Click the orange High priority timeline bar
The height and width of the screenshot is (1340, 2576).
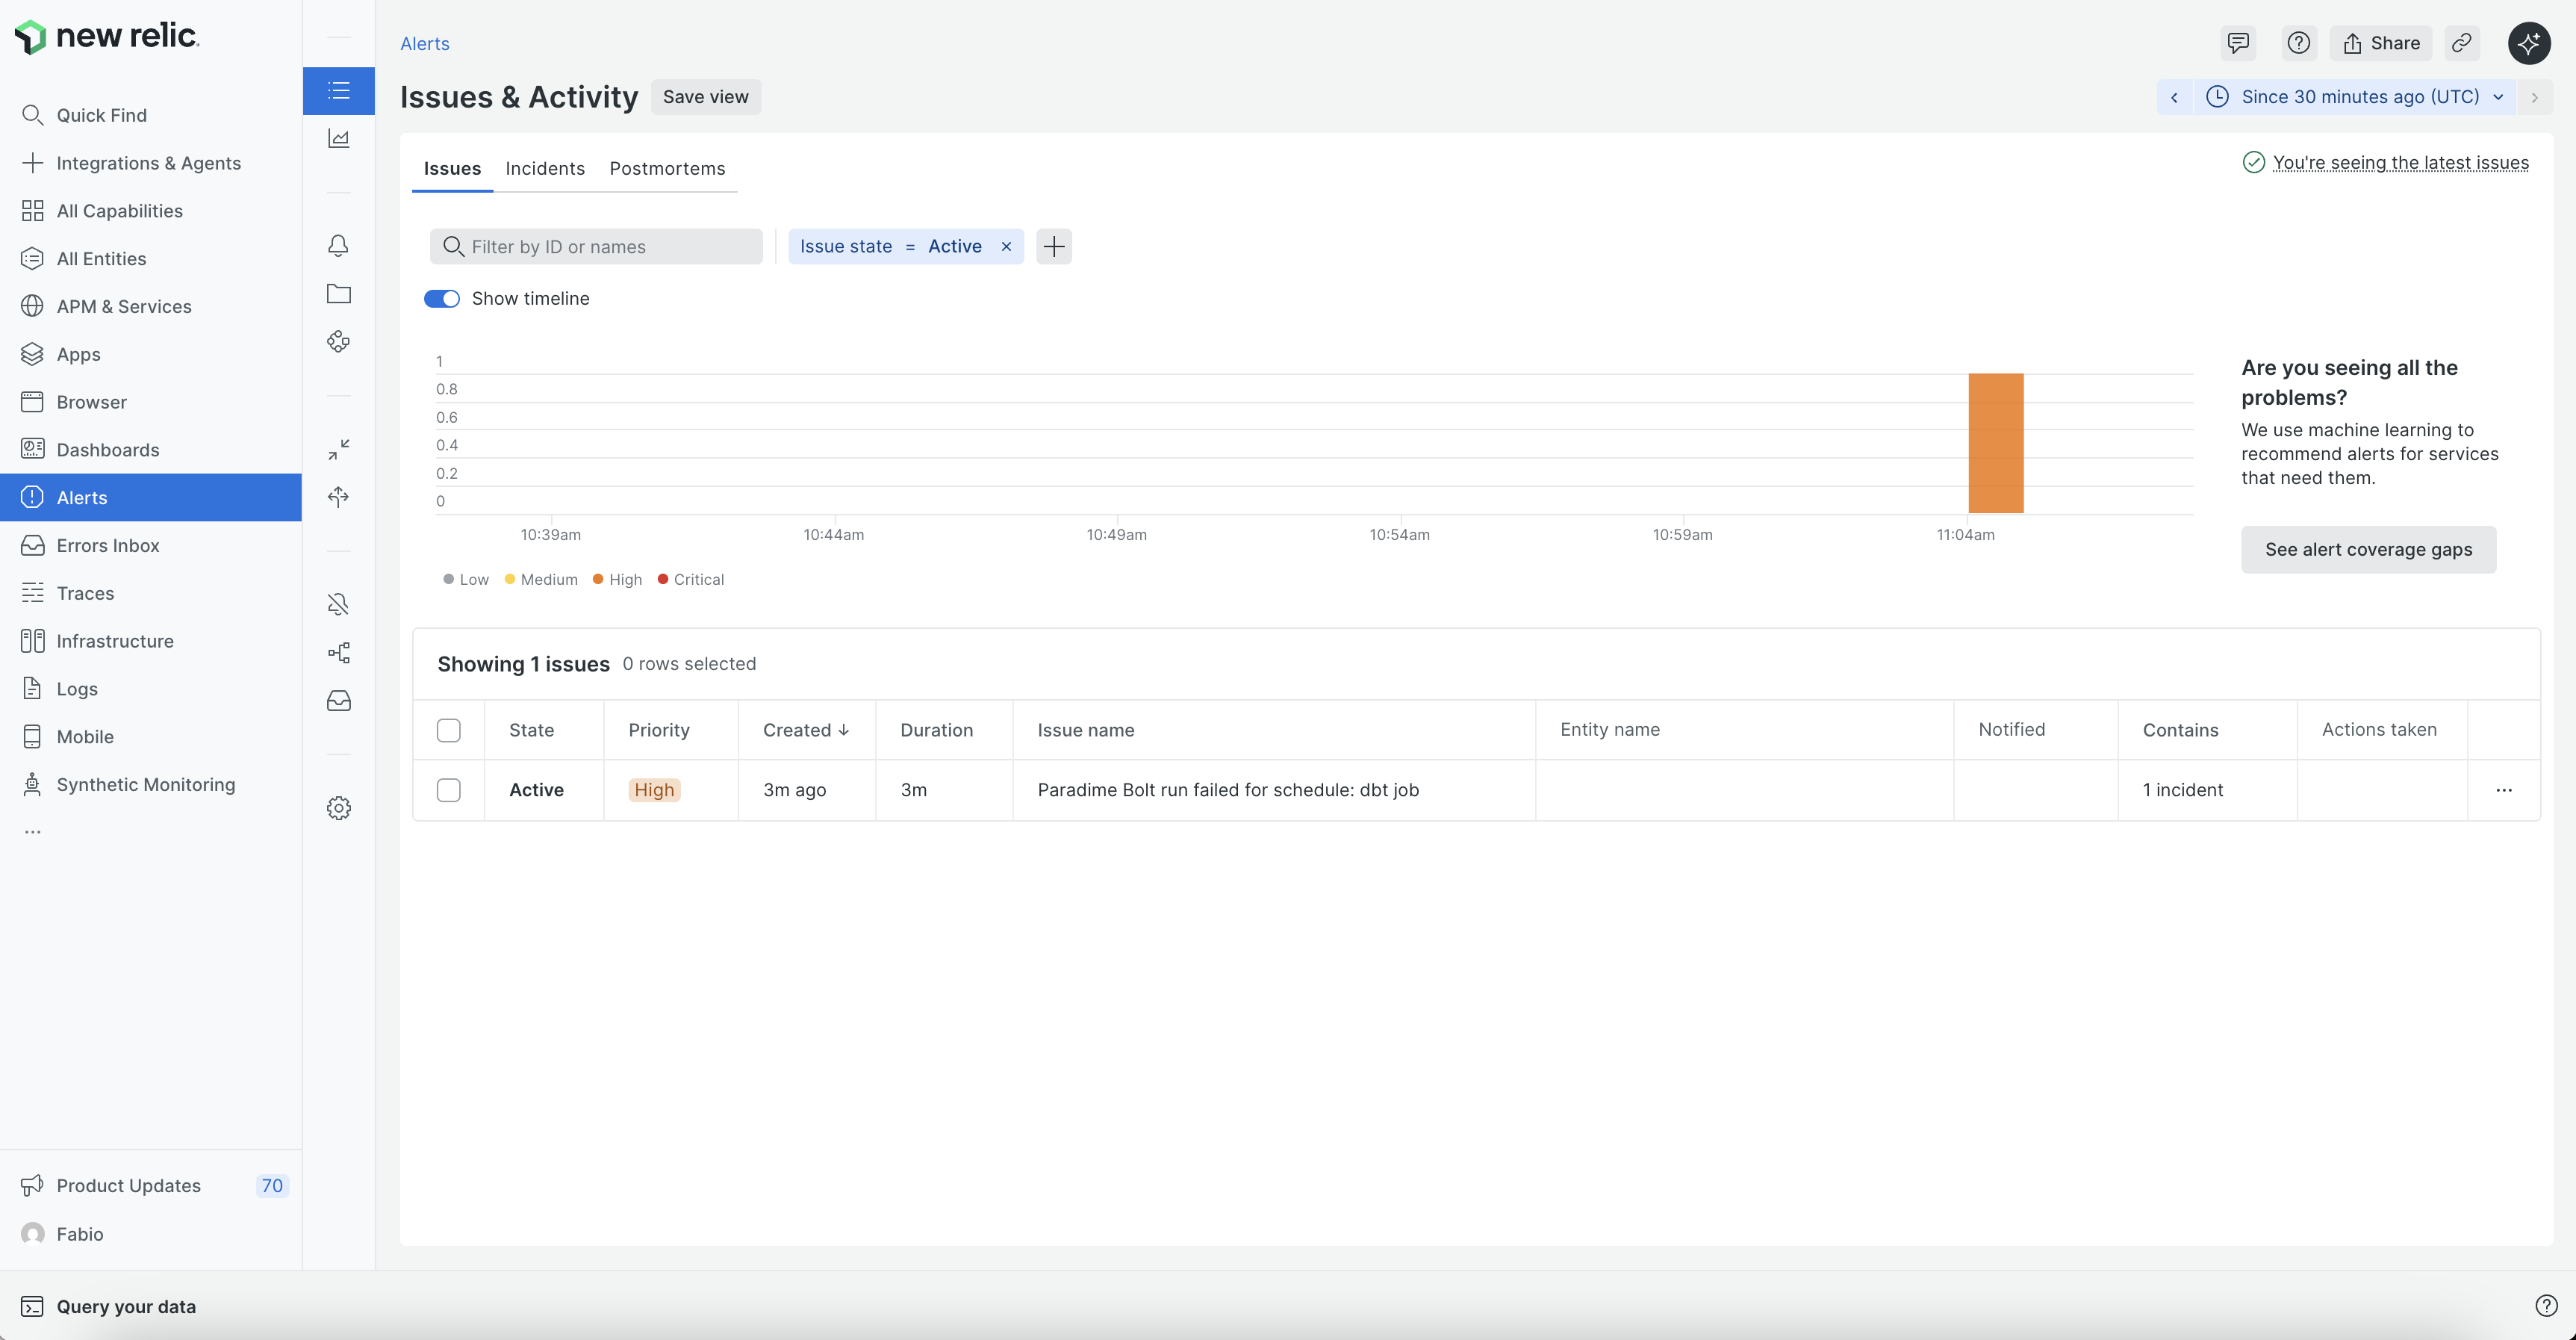tap(1995, 443)
